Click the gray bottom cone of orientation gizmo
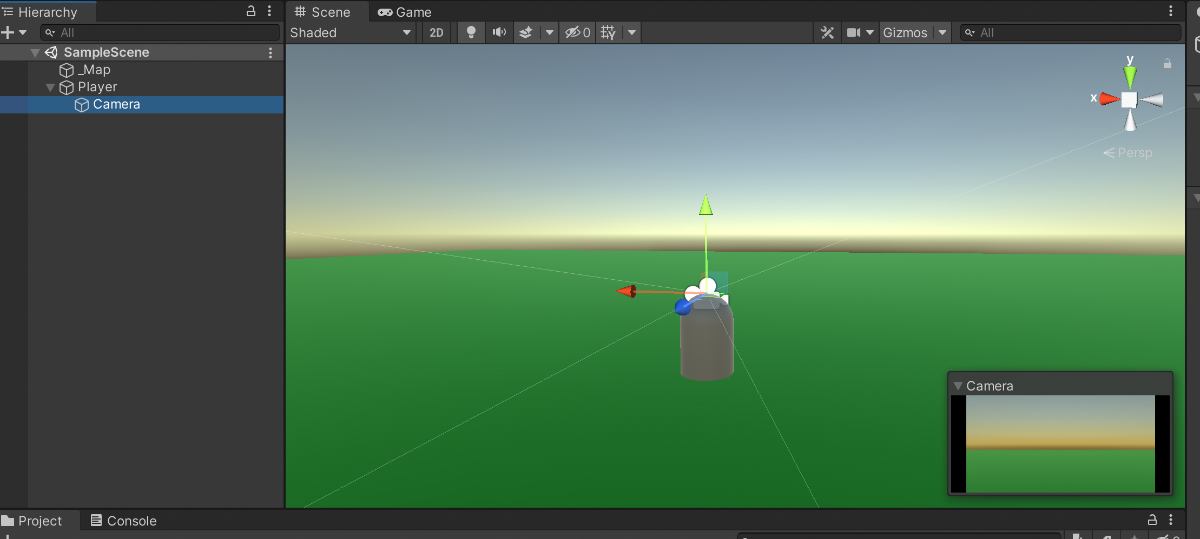 1129,121
